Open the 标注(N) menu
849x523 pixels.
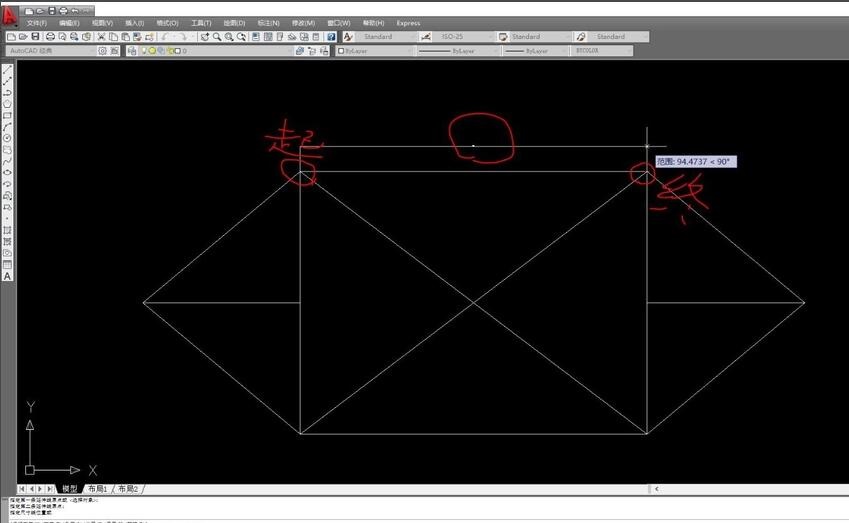(x=269, y=23)
